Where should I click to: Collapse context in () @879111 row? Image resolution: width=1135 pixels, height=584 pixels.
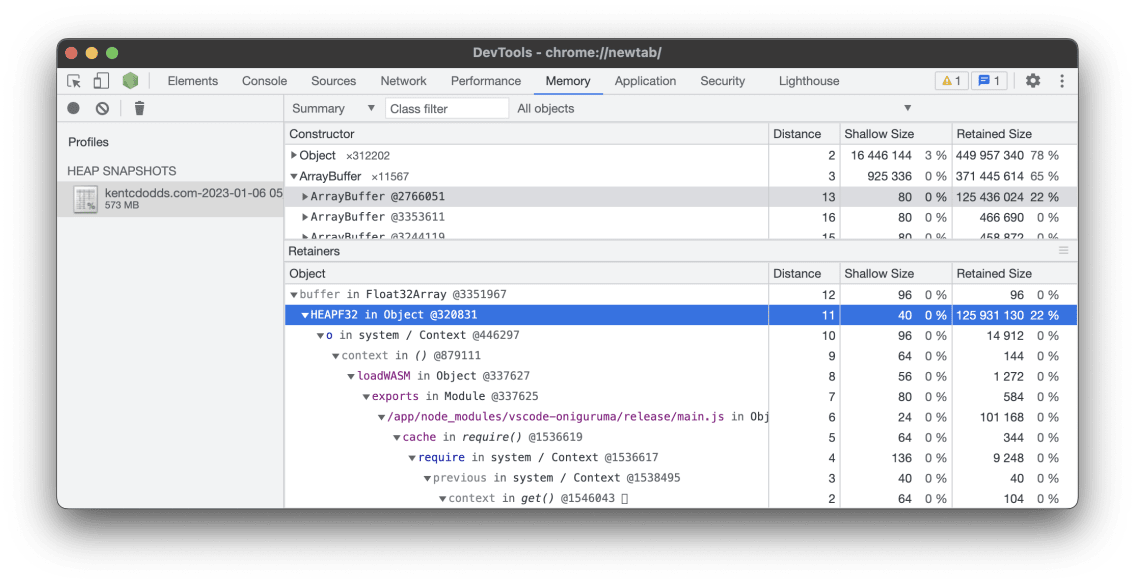[x=336, y=356]
